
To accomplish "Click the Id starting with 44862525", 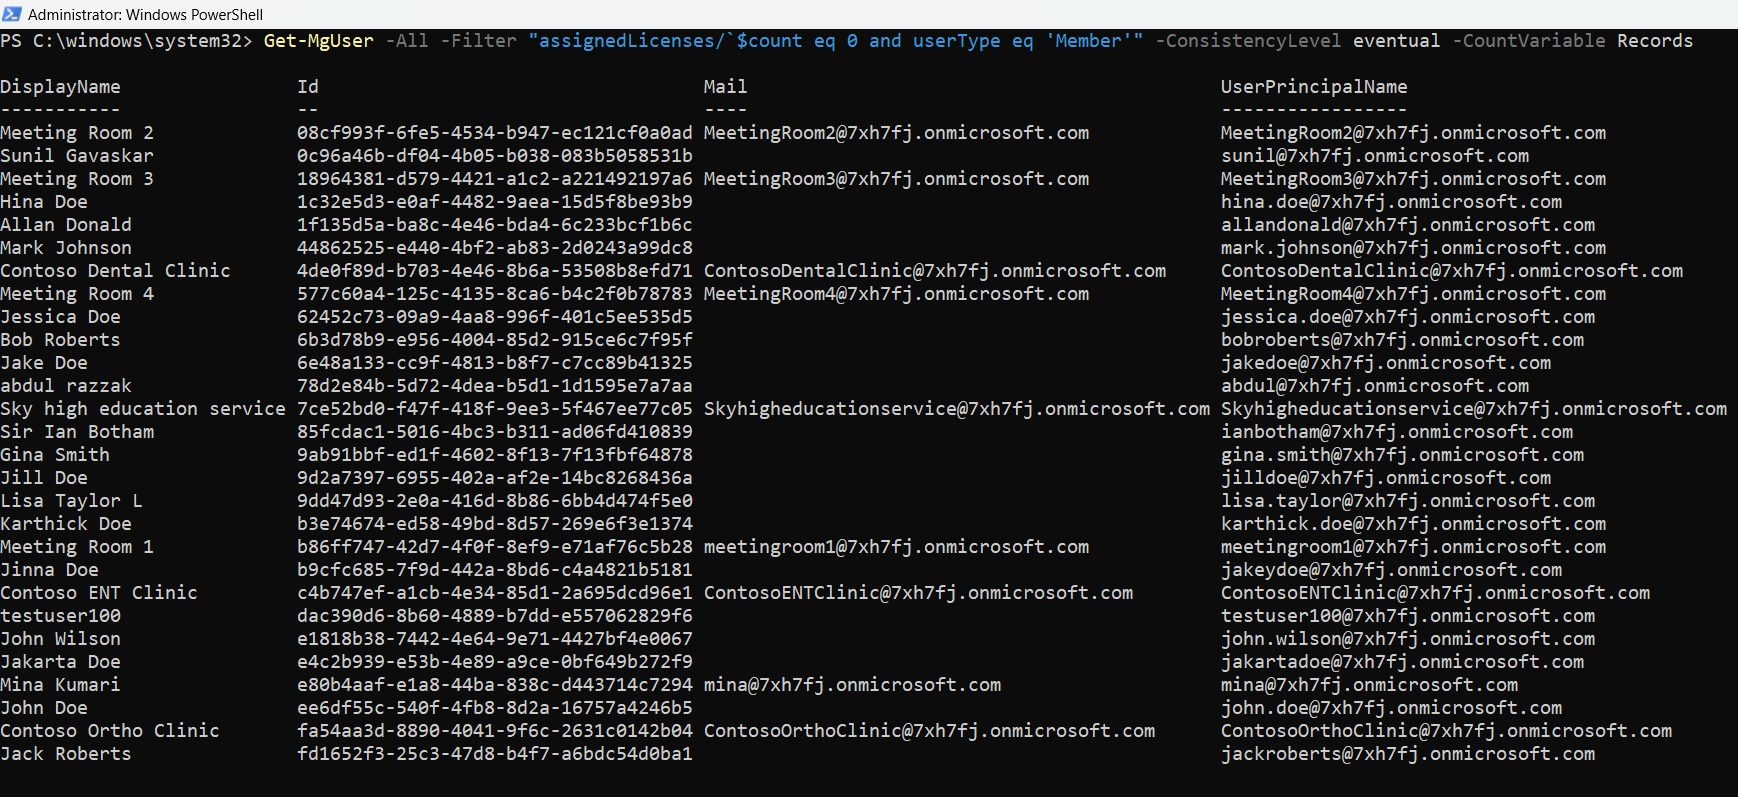I will coord(495,248).
